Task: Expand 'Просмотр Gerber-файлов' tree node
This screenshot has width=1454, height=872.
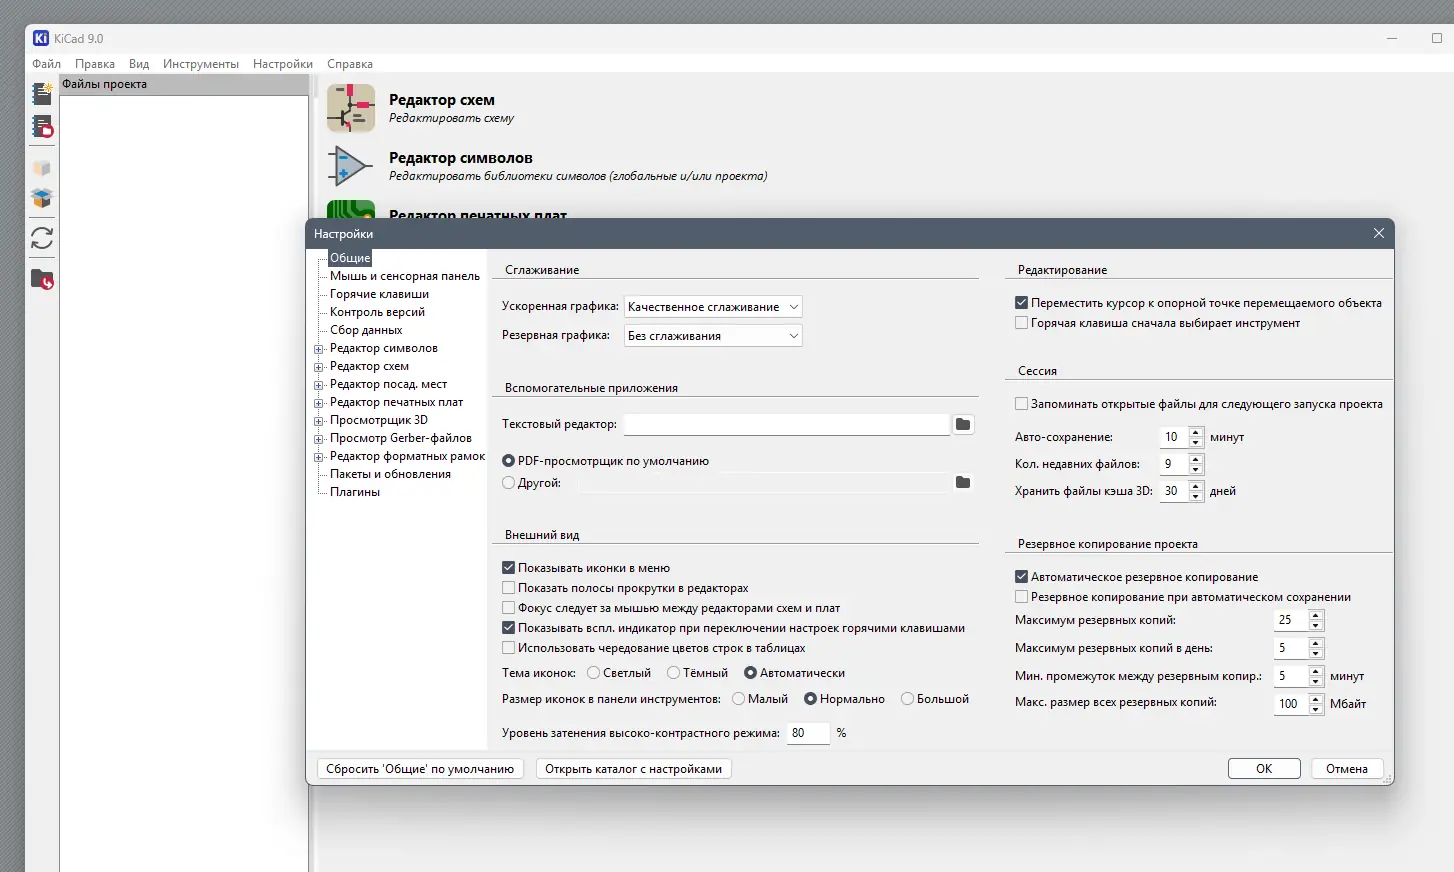Action: (319, 439)
